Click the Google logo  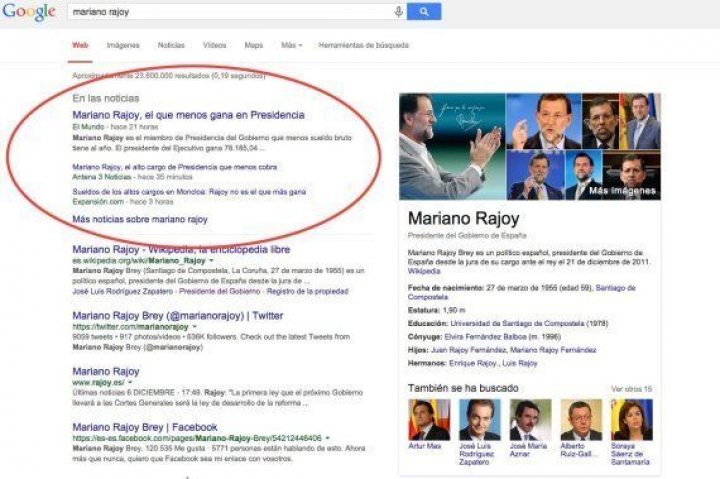click(29, 13)
